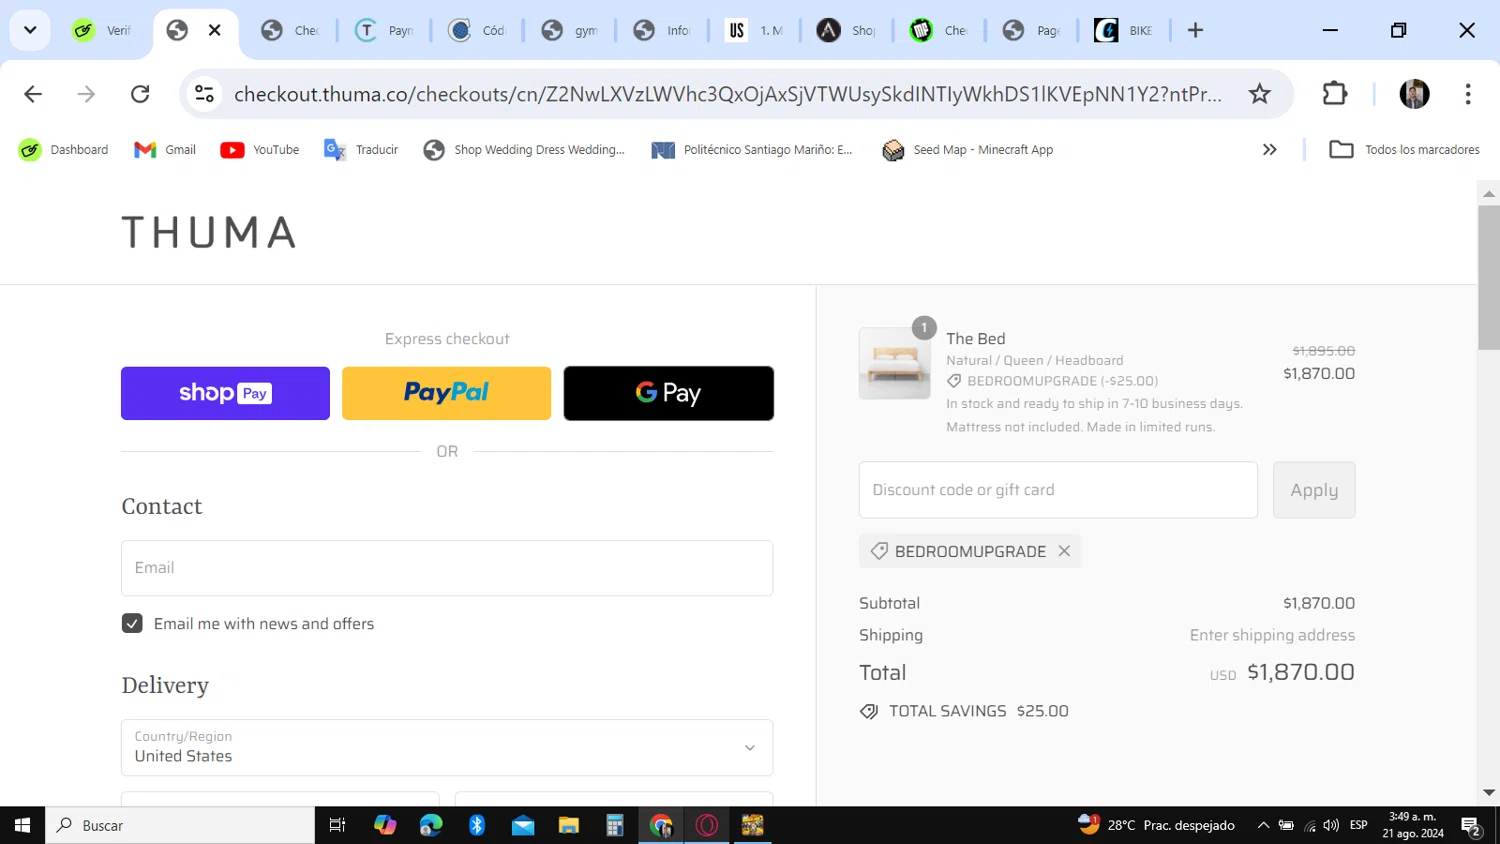Remove the BEDROOMUPGRADE discount code
This screenshot has width=1500, height=844.
pyautogui.click(x=1064, y=551)
